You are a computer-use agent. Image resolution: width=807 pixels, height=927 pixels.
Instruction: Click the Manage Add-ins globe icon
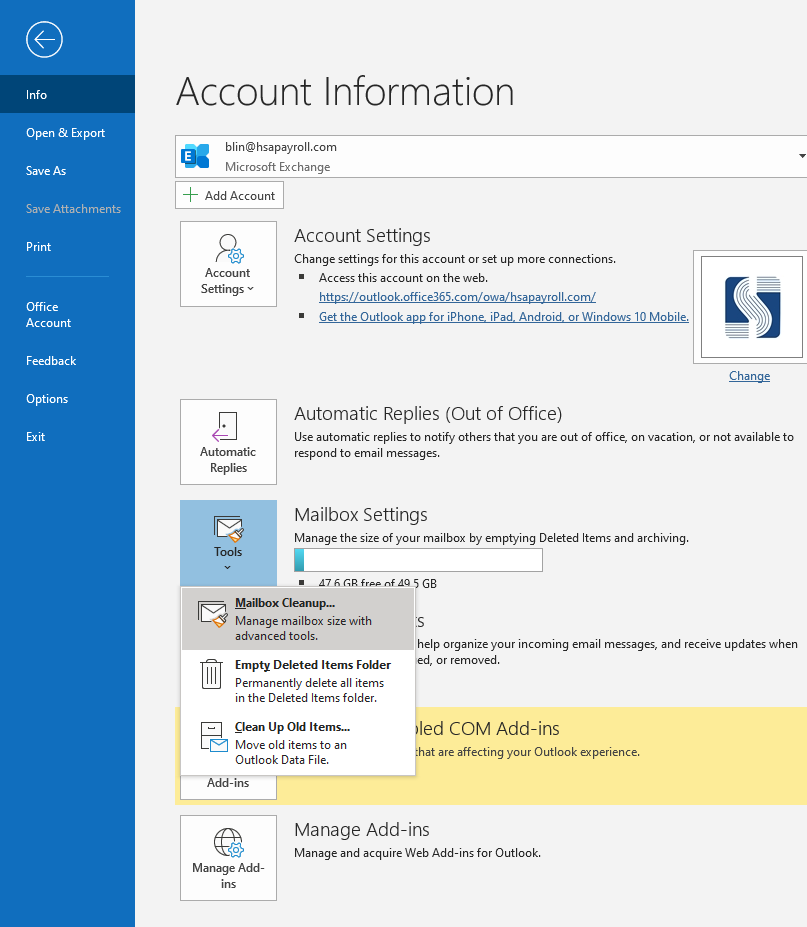click(229, 842)
